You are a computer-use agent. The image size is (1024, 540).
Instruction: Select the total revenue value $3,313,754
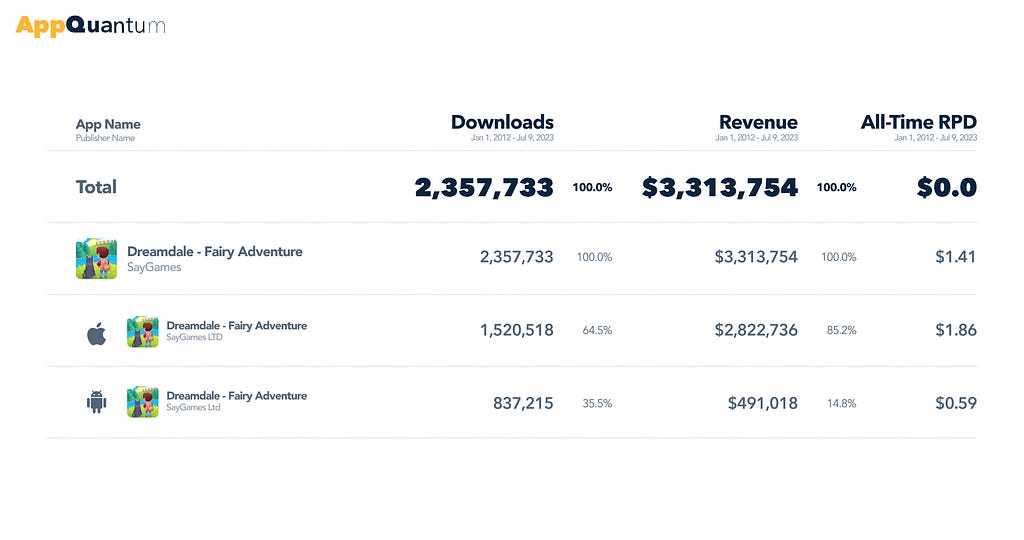(x=720, y=187)
